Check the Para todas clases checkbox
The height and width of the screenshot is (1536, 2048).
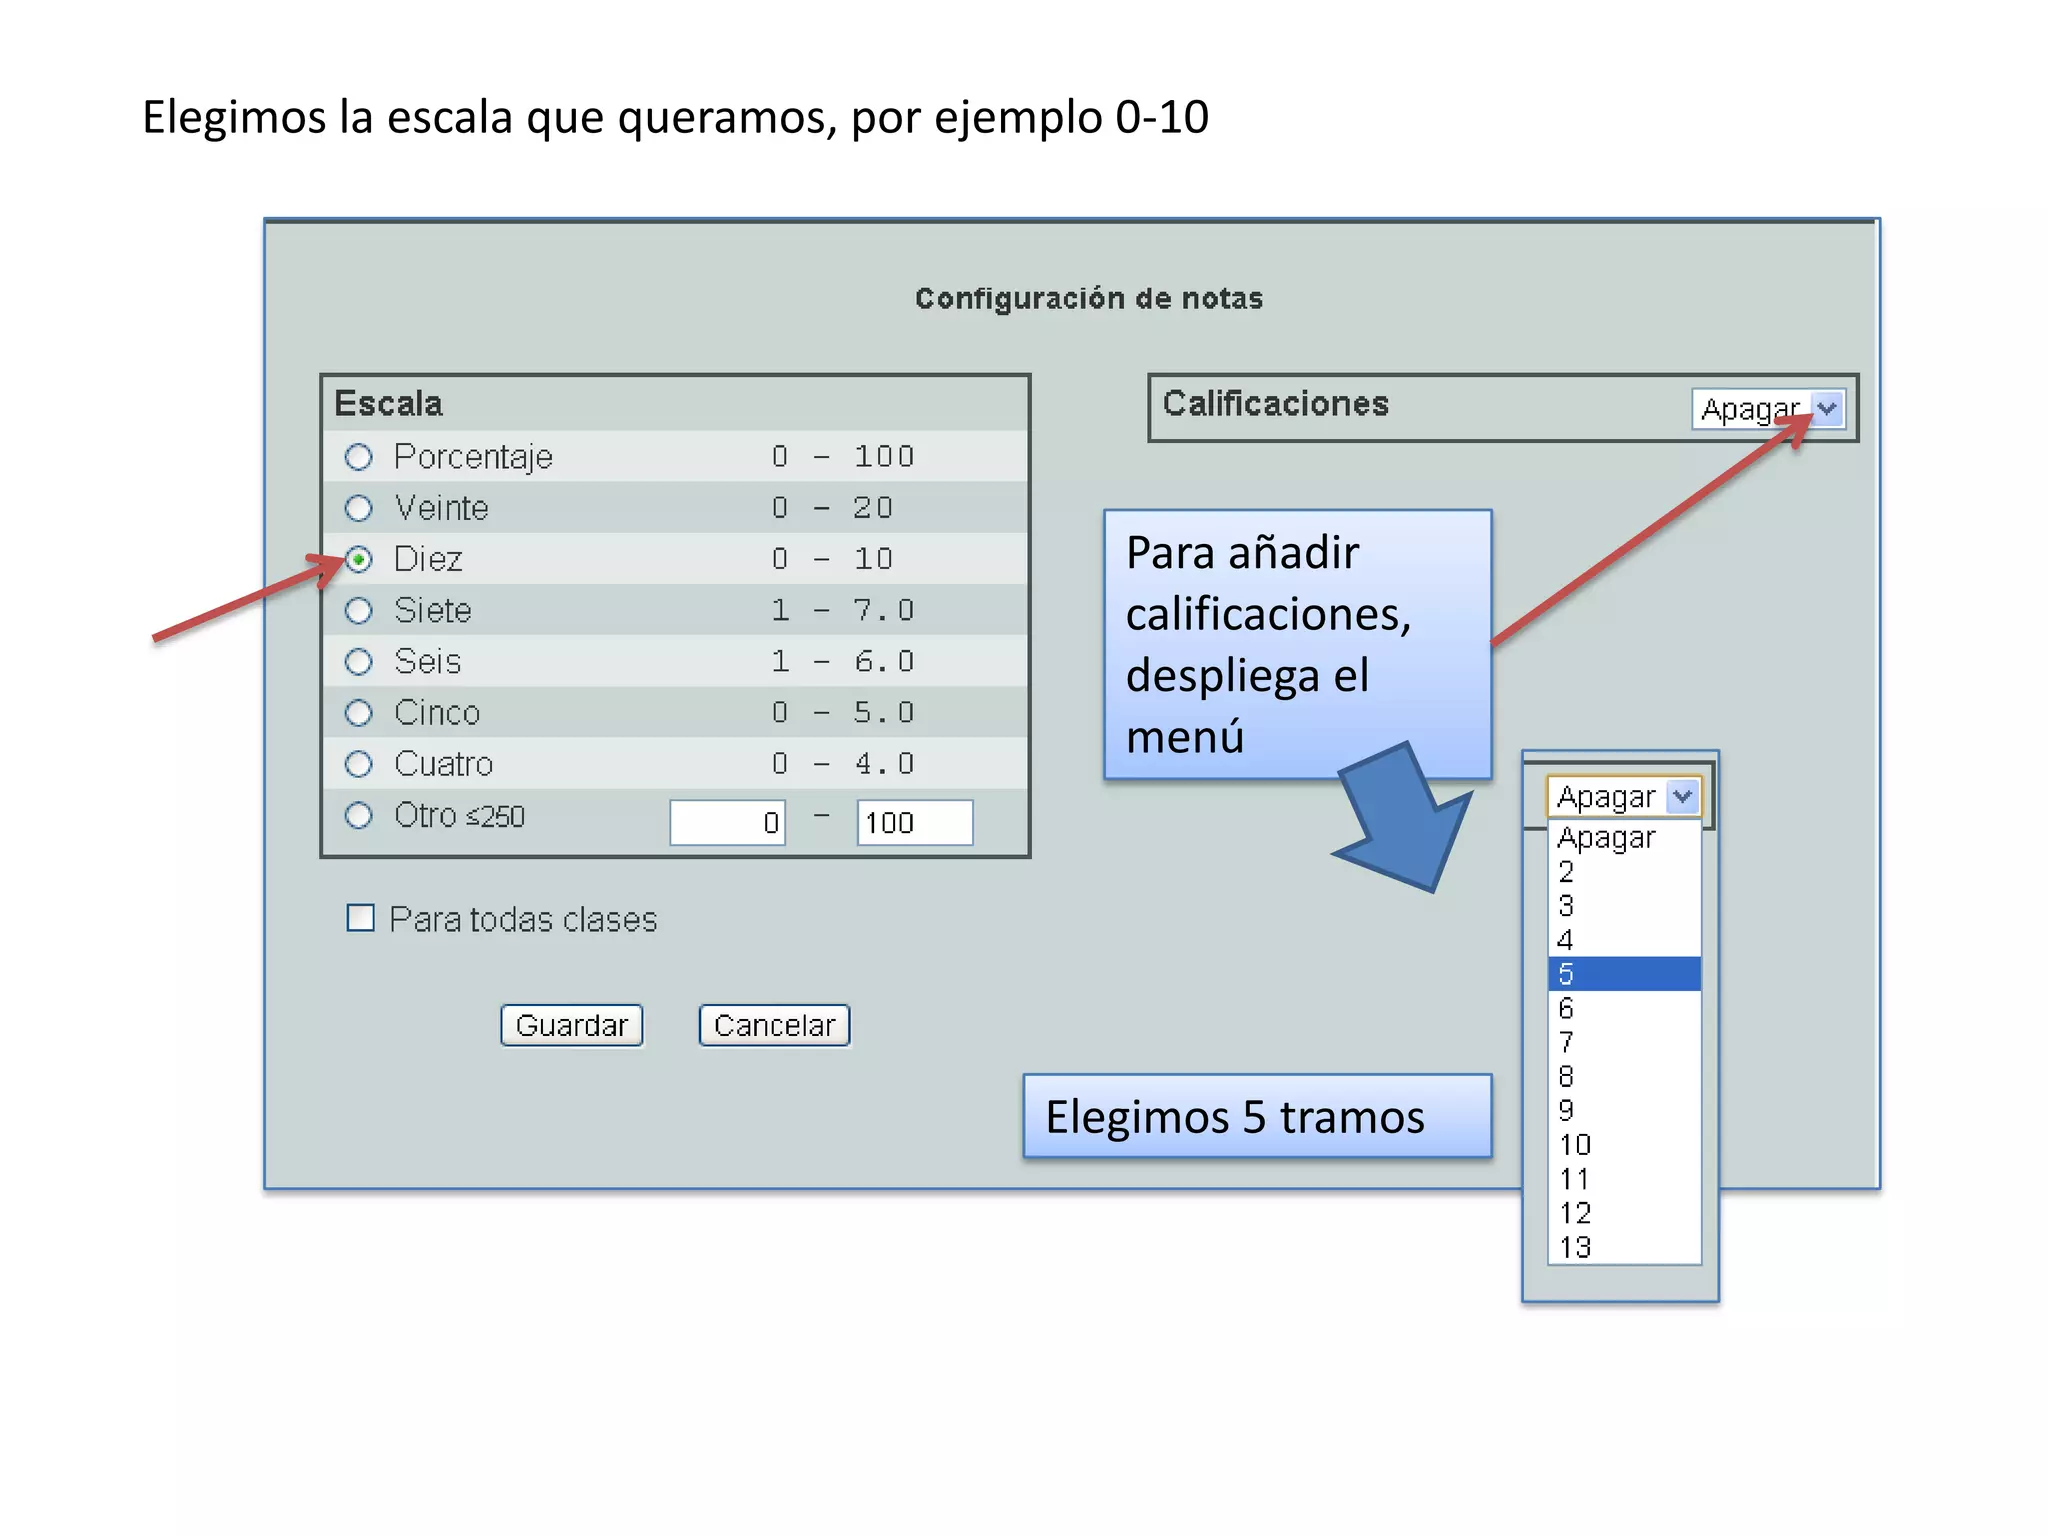(x=360, y=918)
